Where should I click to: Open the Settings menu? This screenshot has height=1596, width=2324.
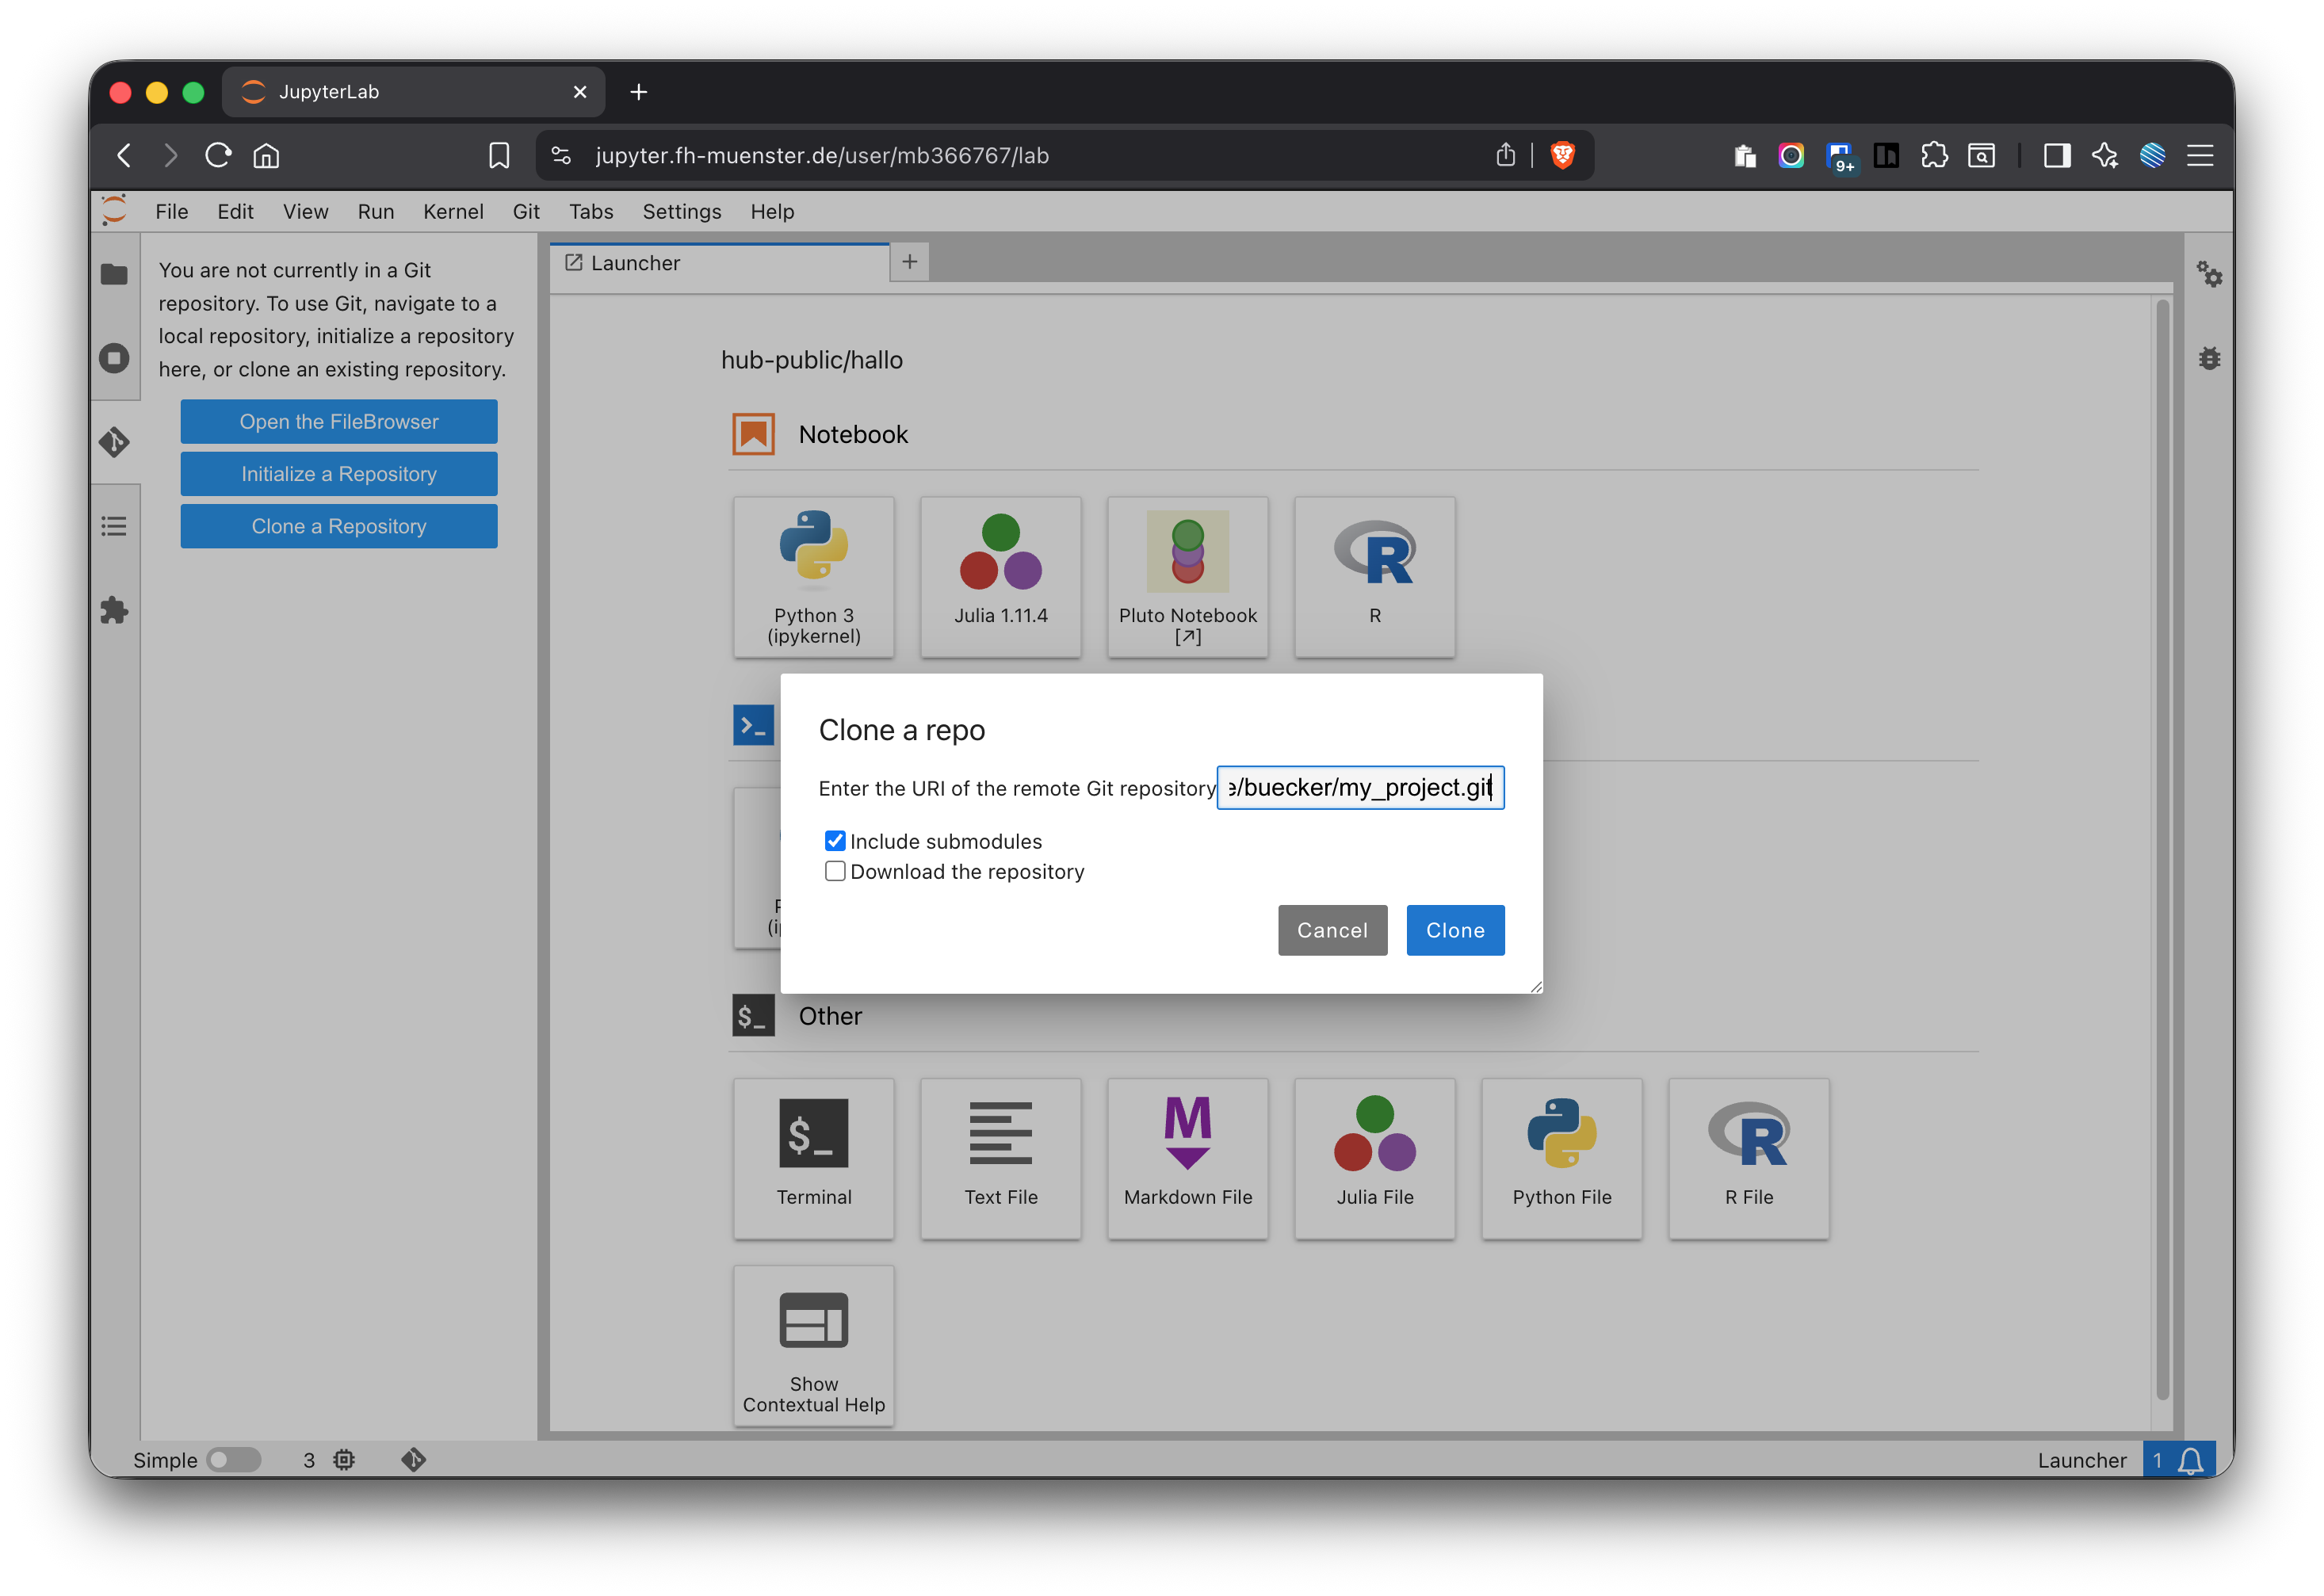coord(681,212)
